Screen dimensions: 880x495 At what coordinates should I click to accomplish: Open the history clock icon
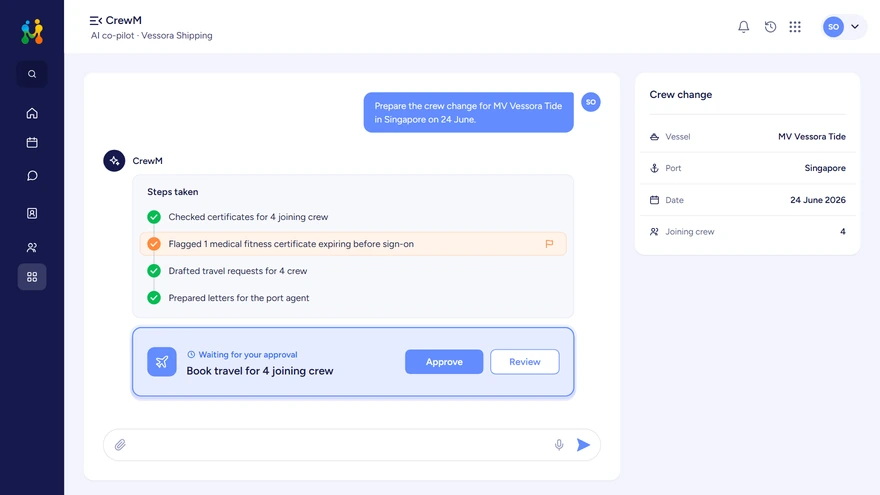tap(770, 26)
